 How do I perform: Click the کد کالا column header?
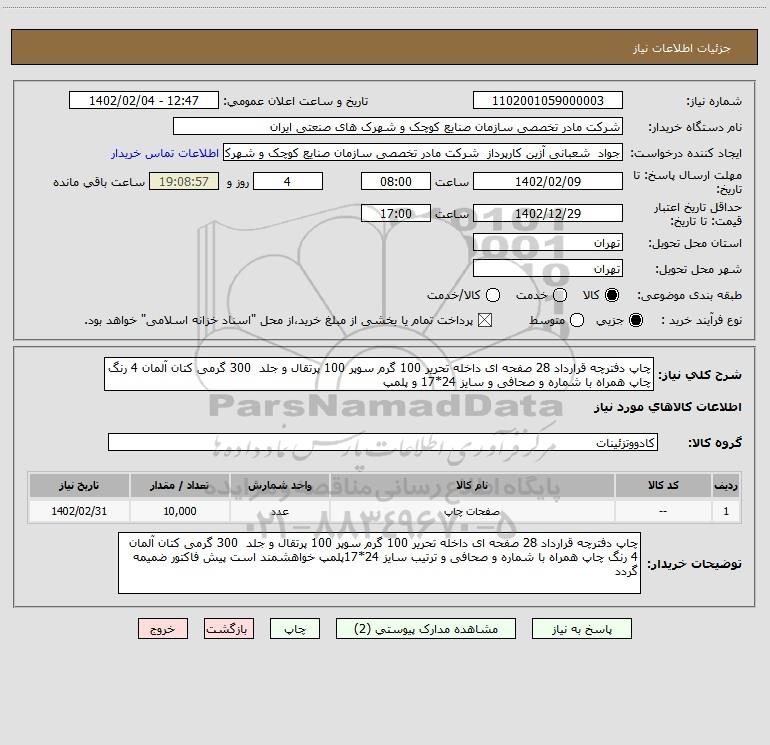663,486
